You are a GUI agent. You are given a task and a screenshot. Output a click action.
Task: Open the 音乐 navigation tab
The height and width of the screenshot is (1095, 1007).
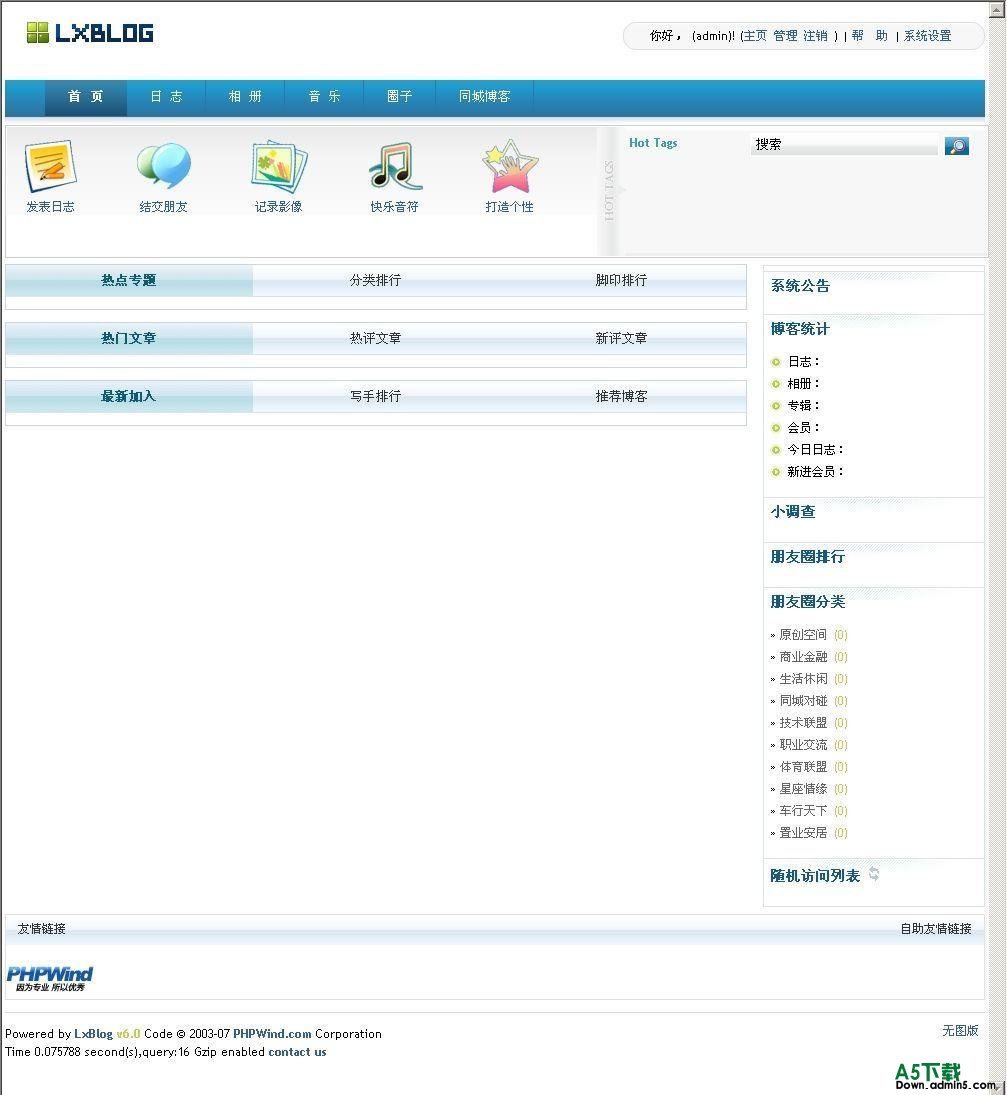coord(324,96)
